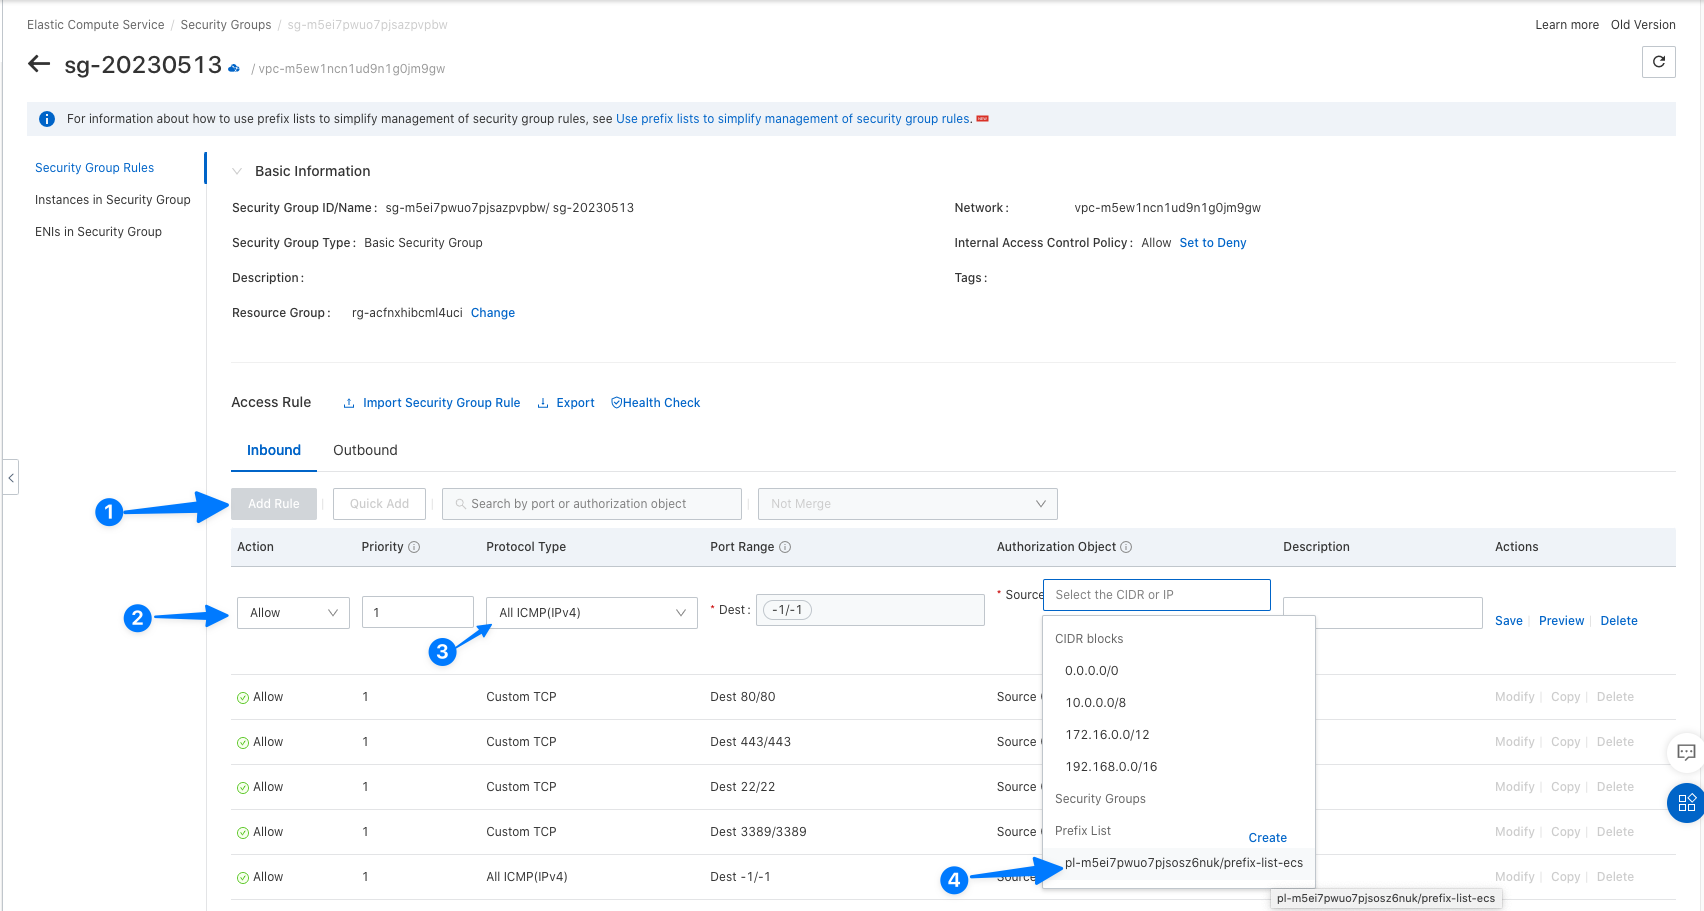
Task: Open the feedback chat icon
Action: [1686, 752]
